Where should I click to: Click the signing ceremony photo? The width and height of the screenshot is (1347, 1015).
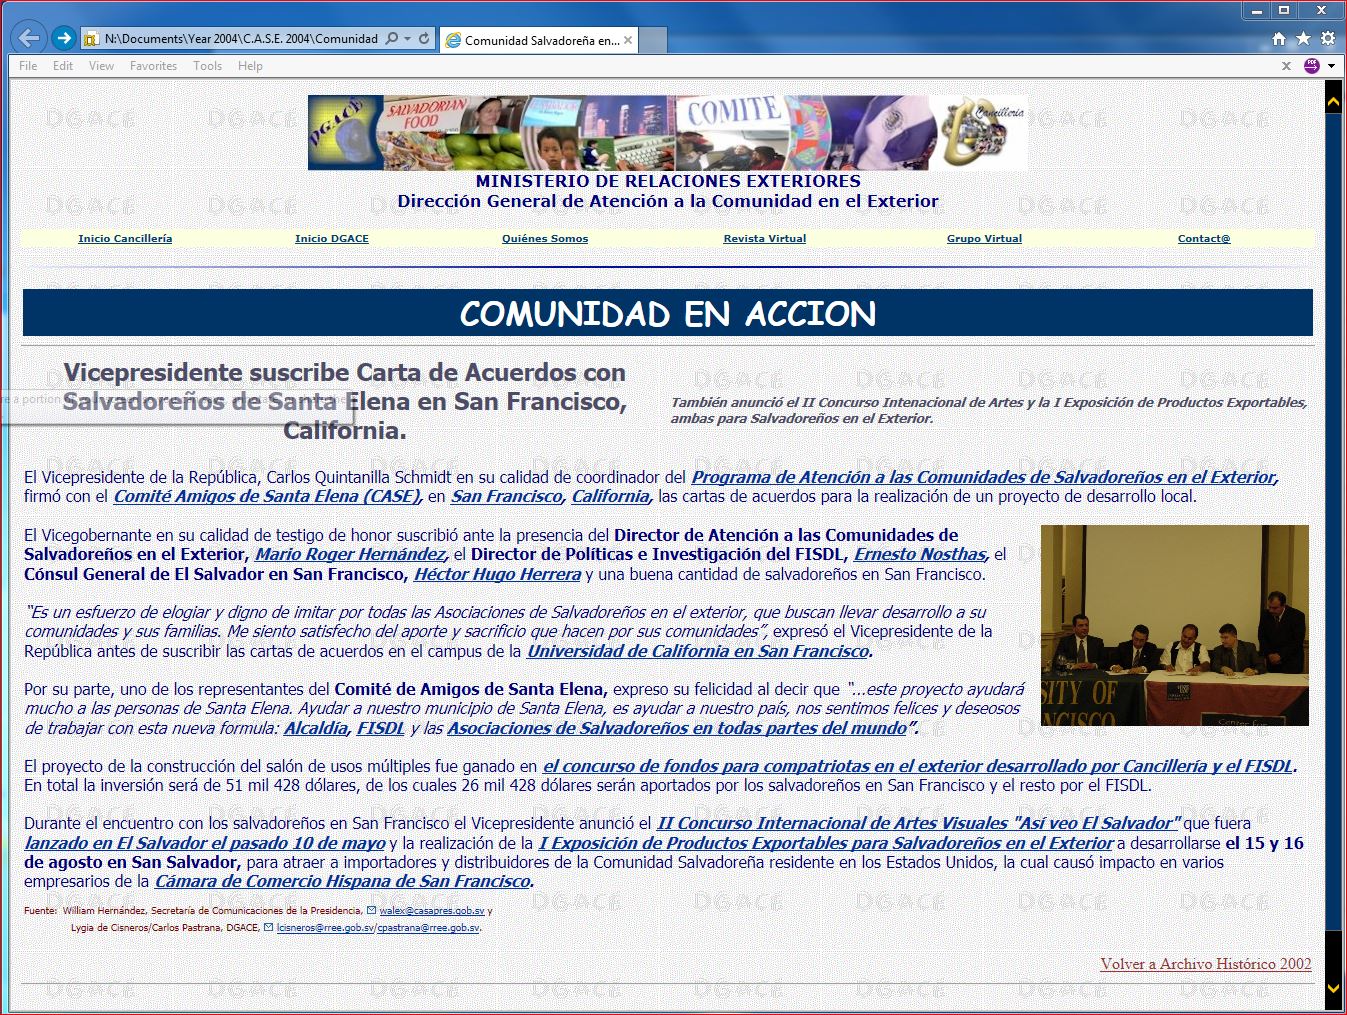pos(1174,625)
